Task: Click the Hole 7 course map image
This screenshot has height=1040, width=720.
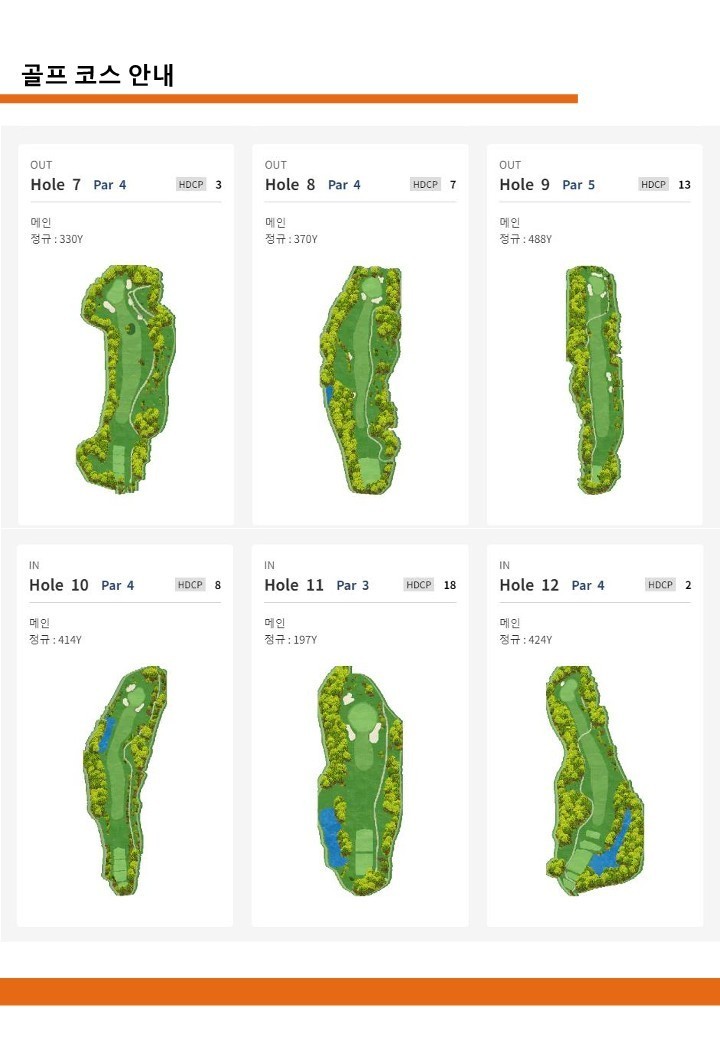Action: point(128,380)
